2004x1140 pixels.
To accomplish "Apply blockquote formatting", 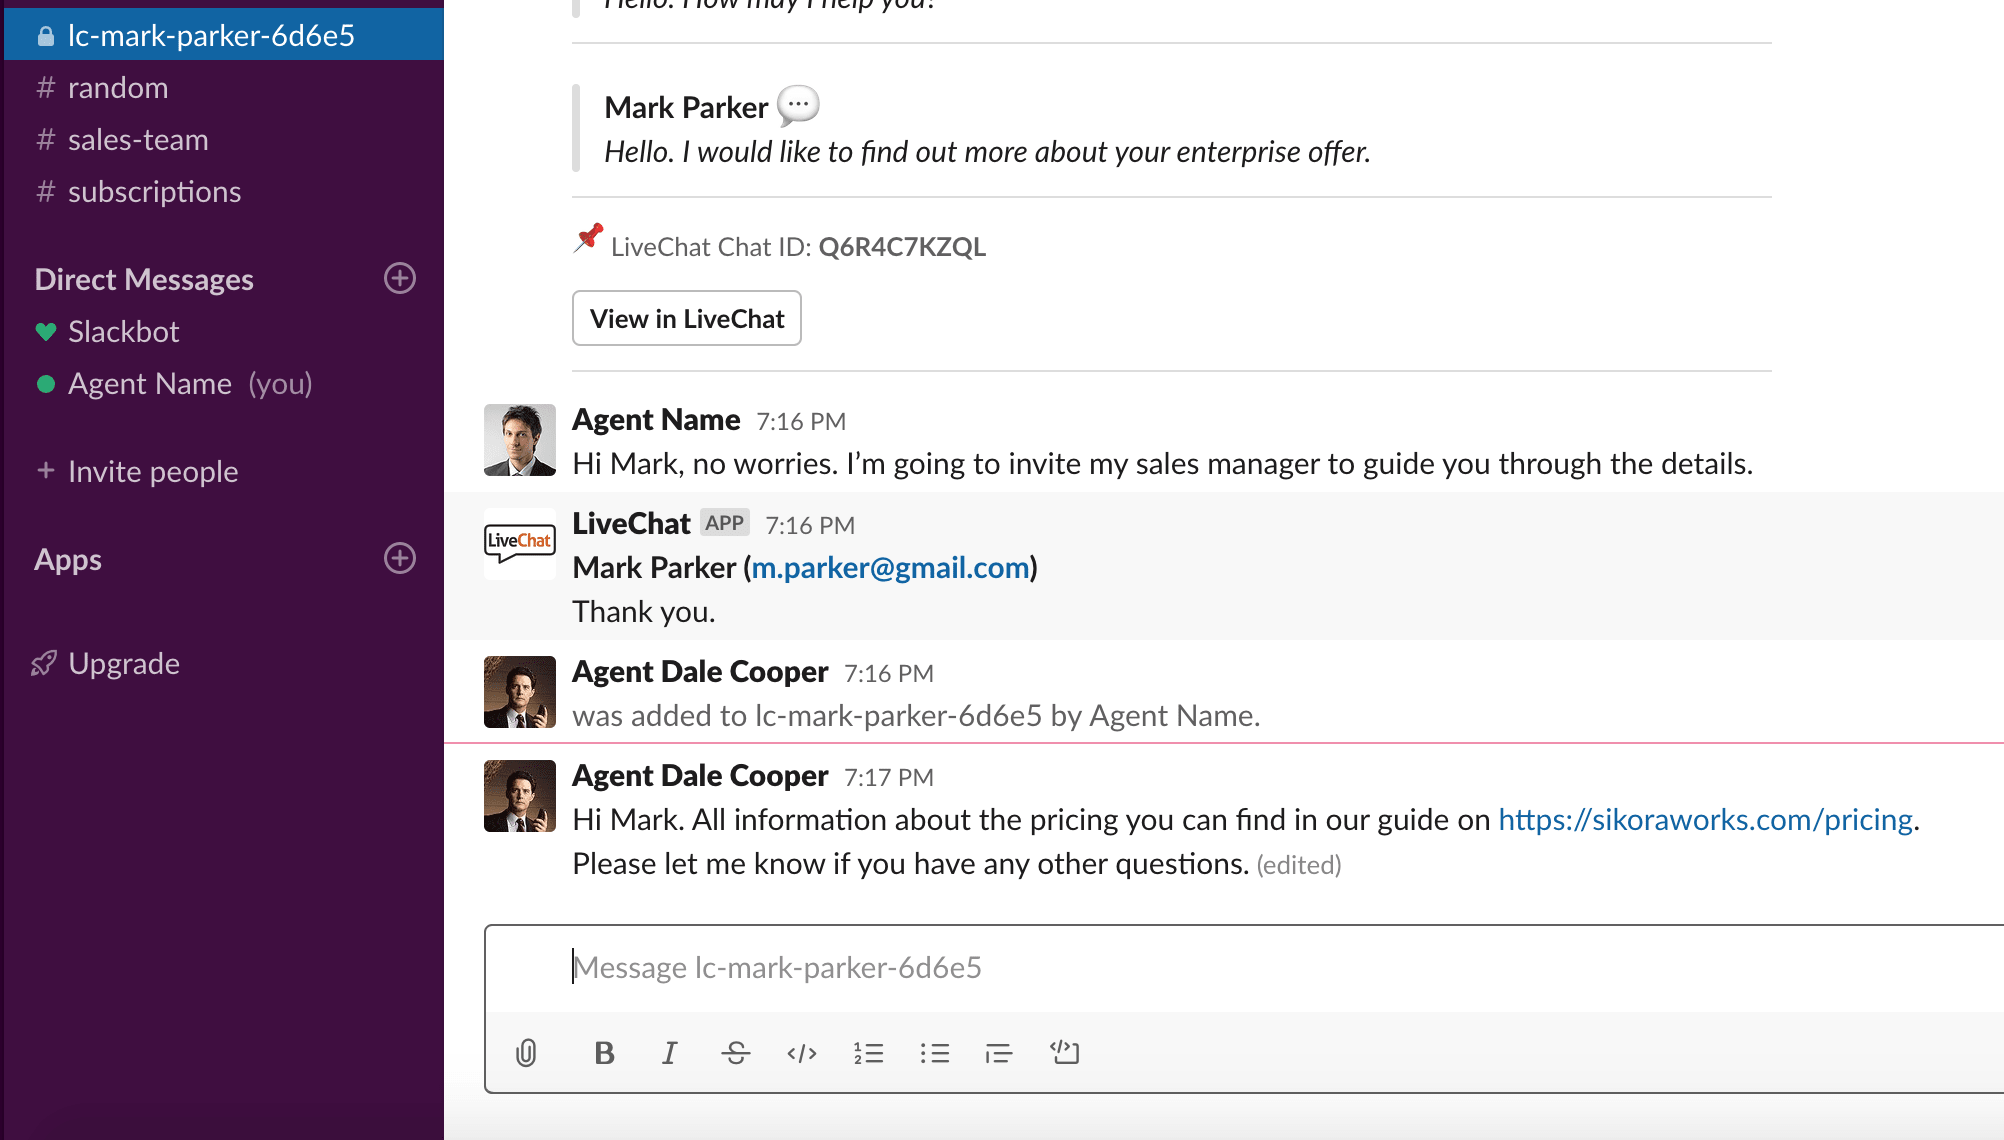I will (998, 1053).
